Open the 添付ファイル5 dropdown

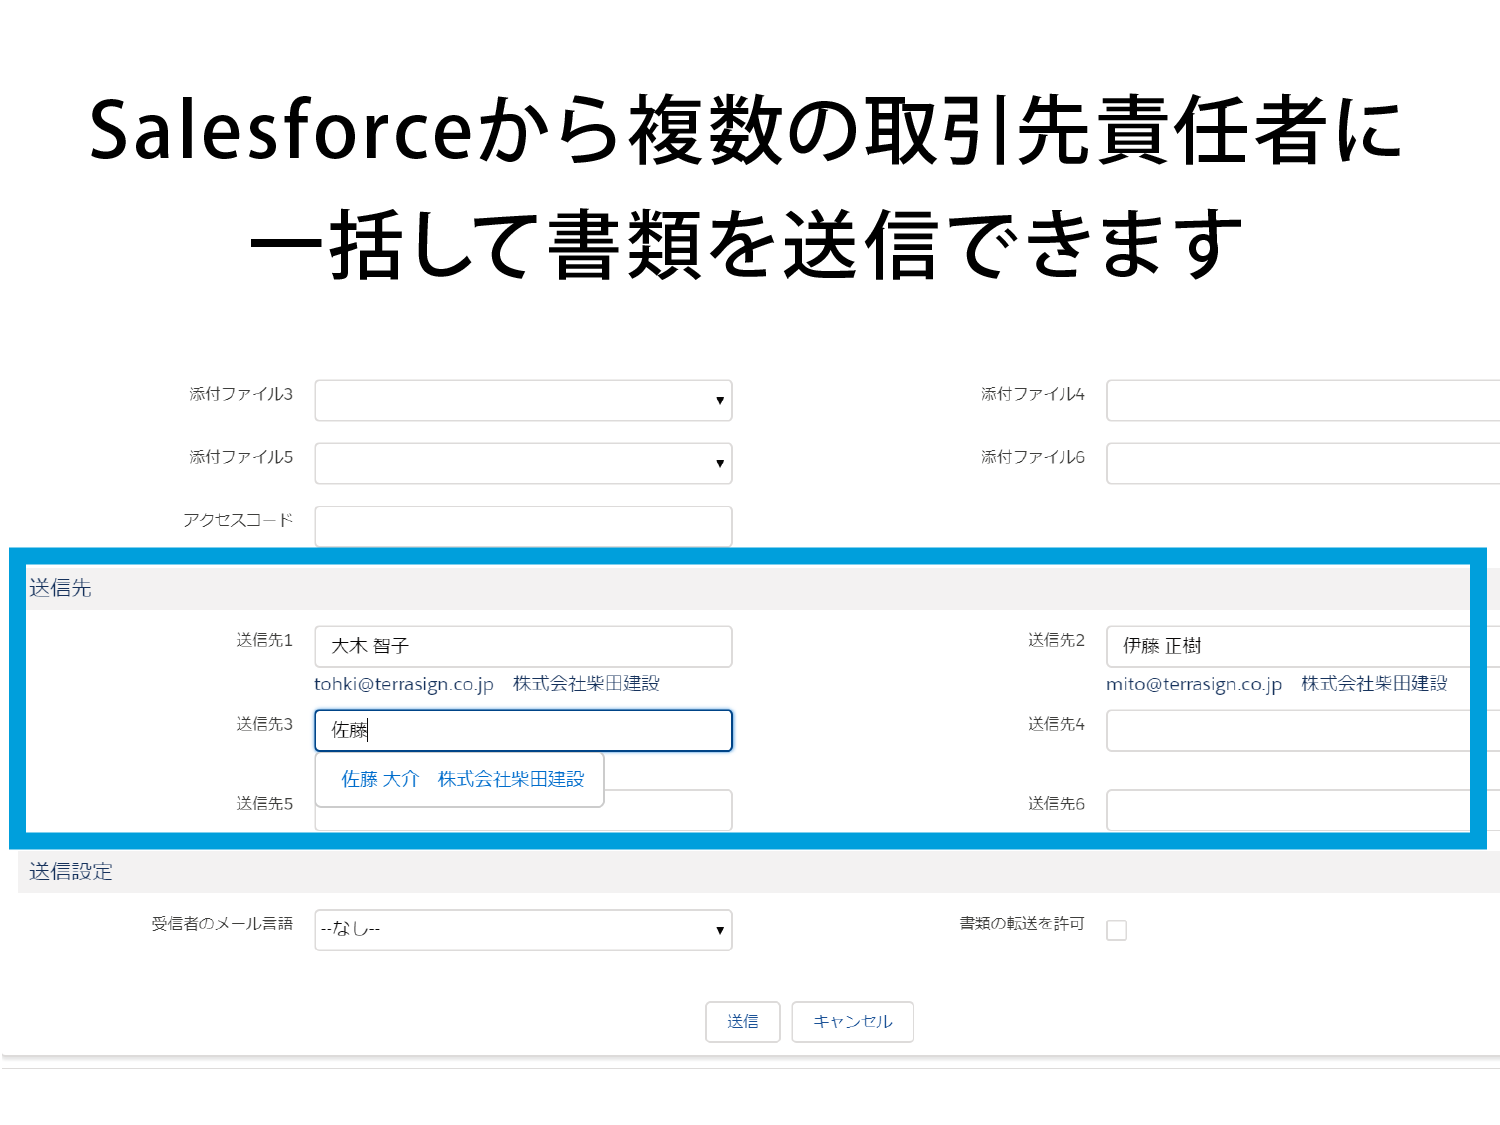[523, 463]
